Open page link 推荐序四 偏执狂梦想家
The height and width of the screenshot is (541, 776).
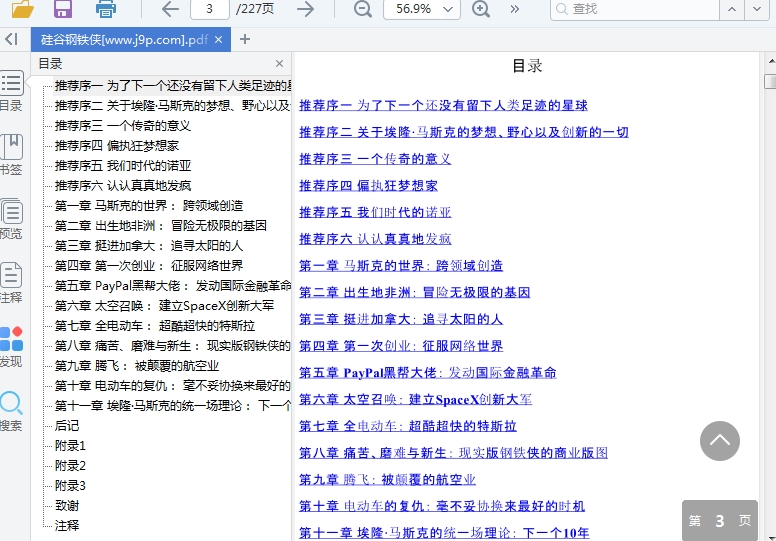[369, 186]
